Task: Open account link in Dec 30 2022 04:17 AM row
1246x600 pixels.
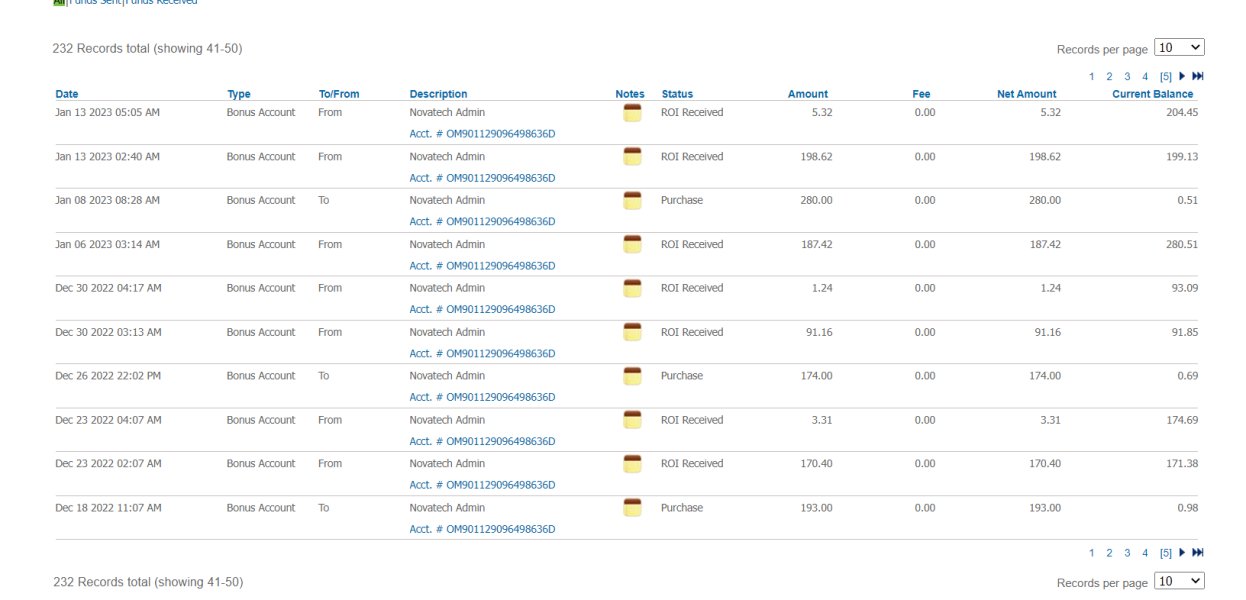Action: click(x=482, y=310)
